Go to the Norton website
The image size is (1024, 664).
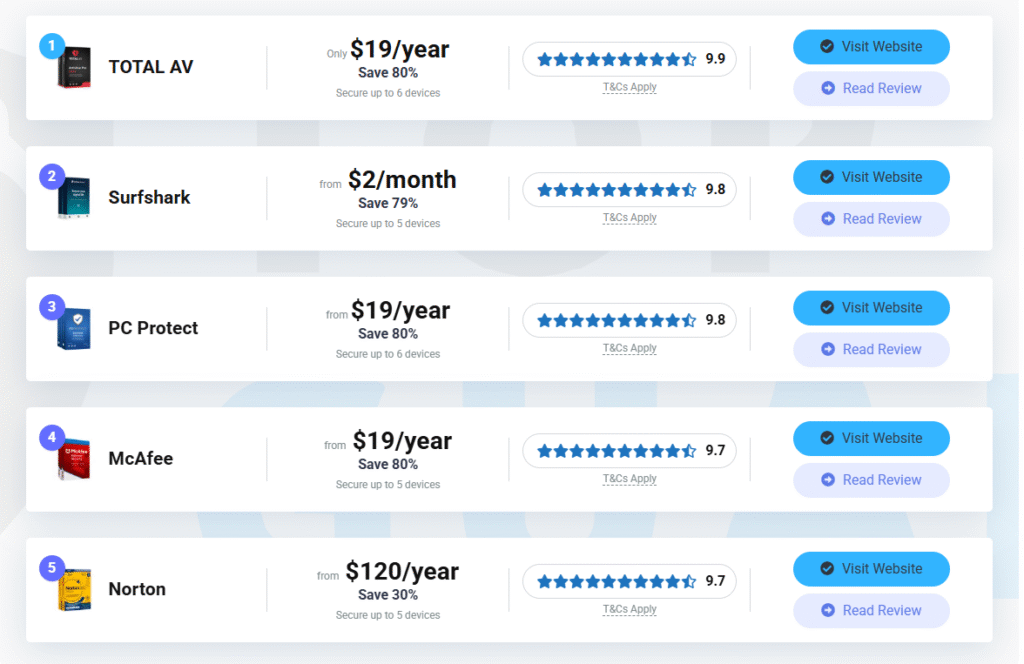pyautogui.click(x=871, y=569)
